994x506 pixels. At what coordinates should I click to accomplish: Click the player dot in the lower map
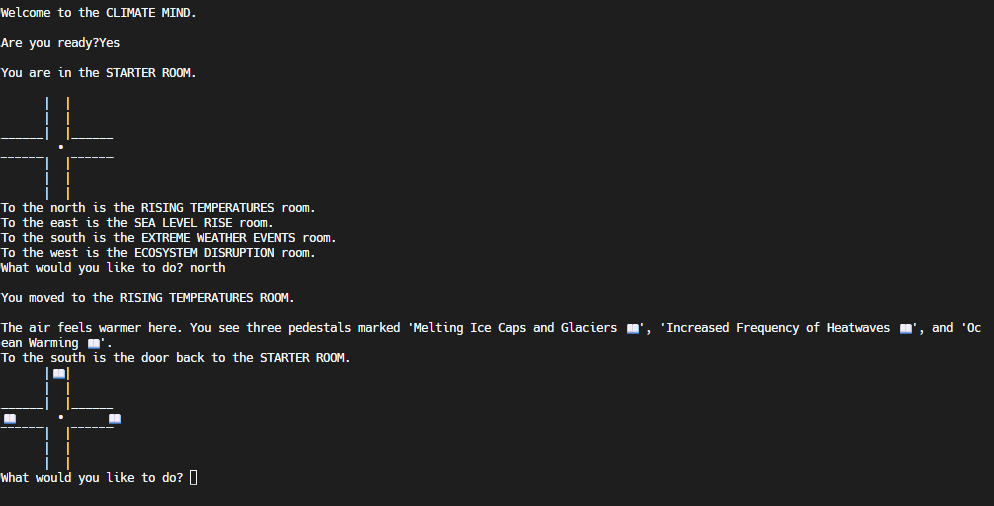coord(61,417)
